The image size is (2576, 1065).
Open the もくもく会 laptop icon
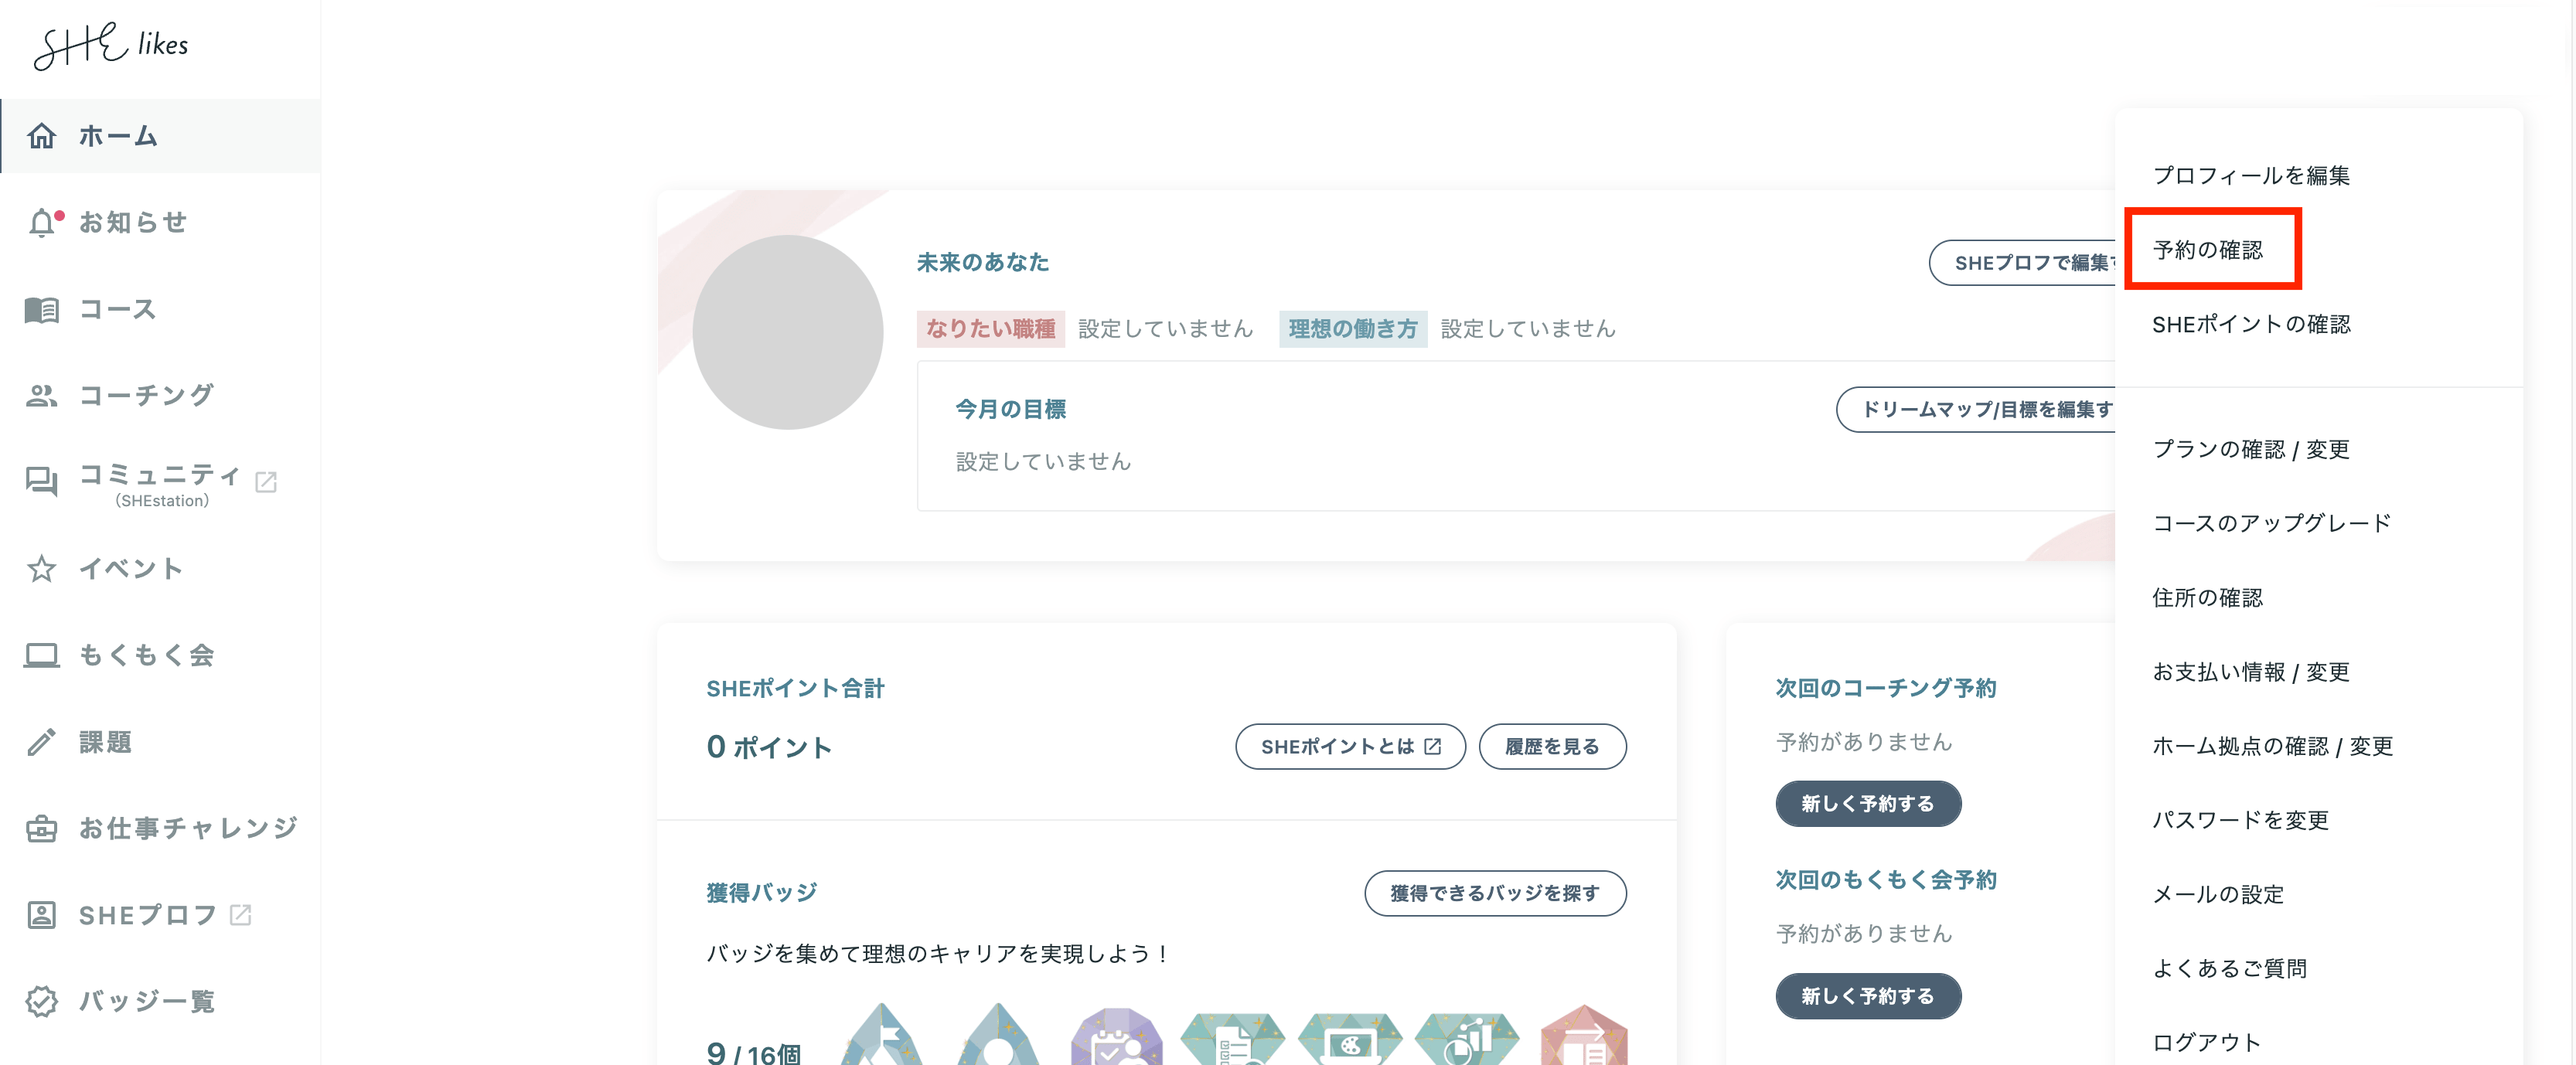42,656
